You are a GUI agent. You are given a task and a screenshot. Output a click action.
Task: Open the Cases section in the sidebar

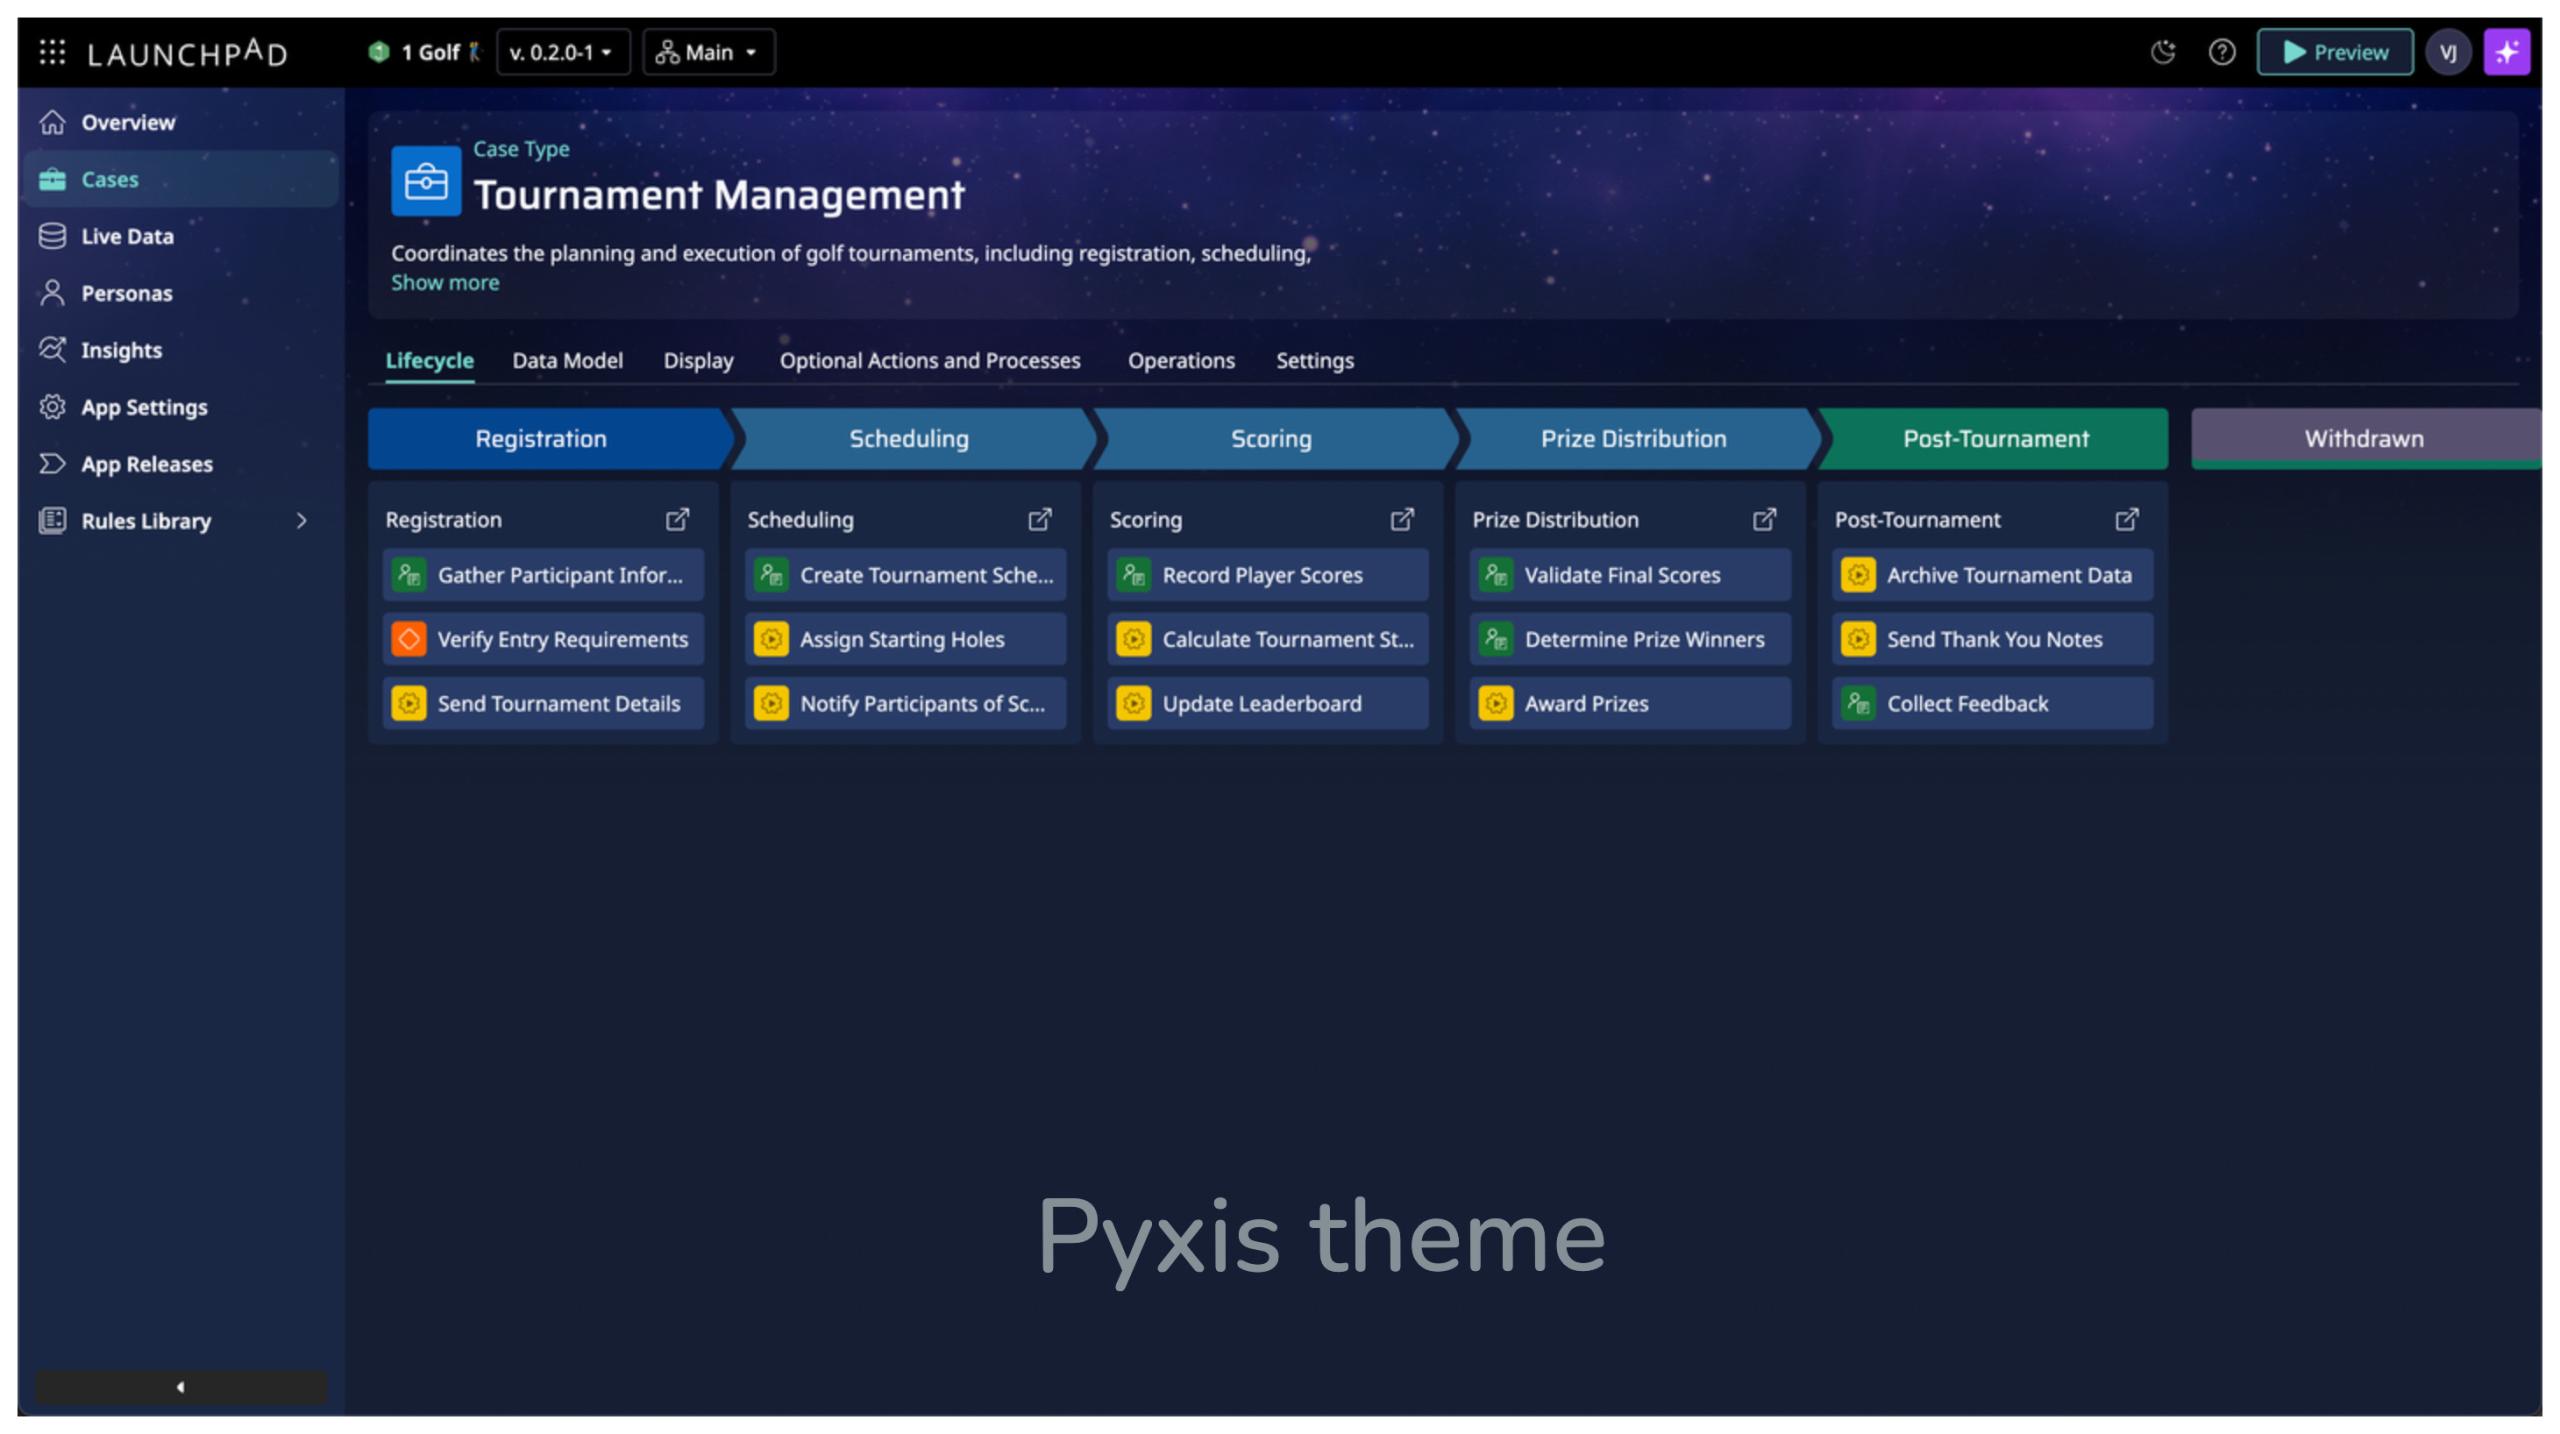click(110, 179)
